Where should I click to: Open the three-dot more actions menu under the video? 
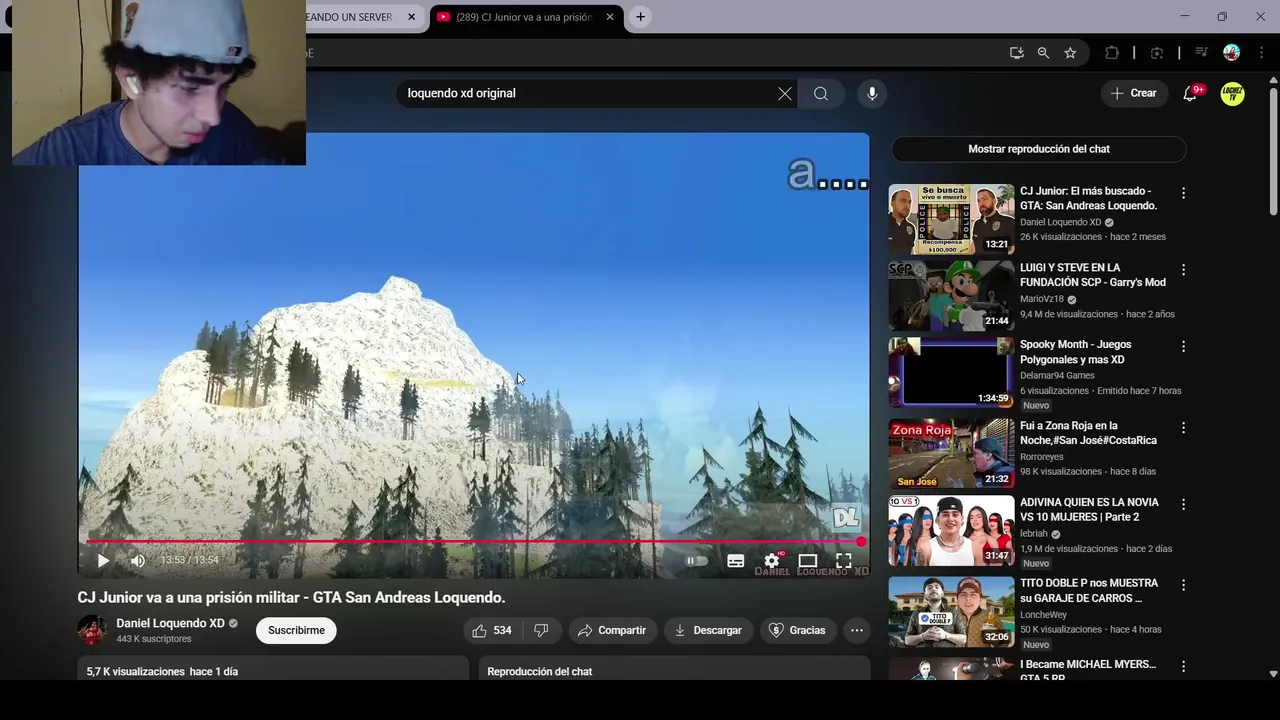(x=856, y=630)
